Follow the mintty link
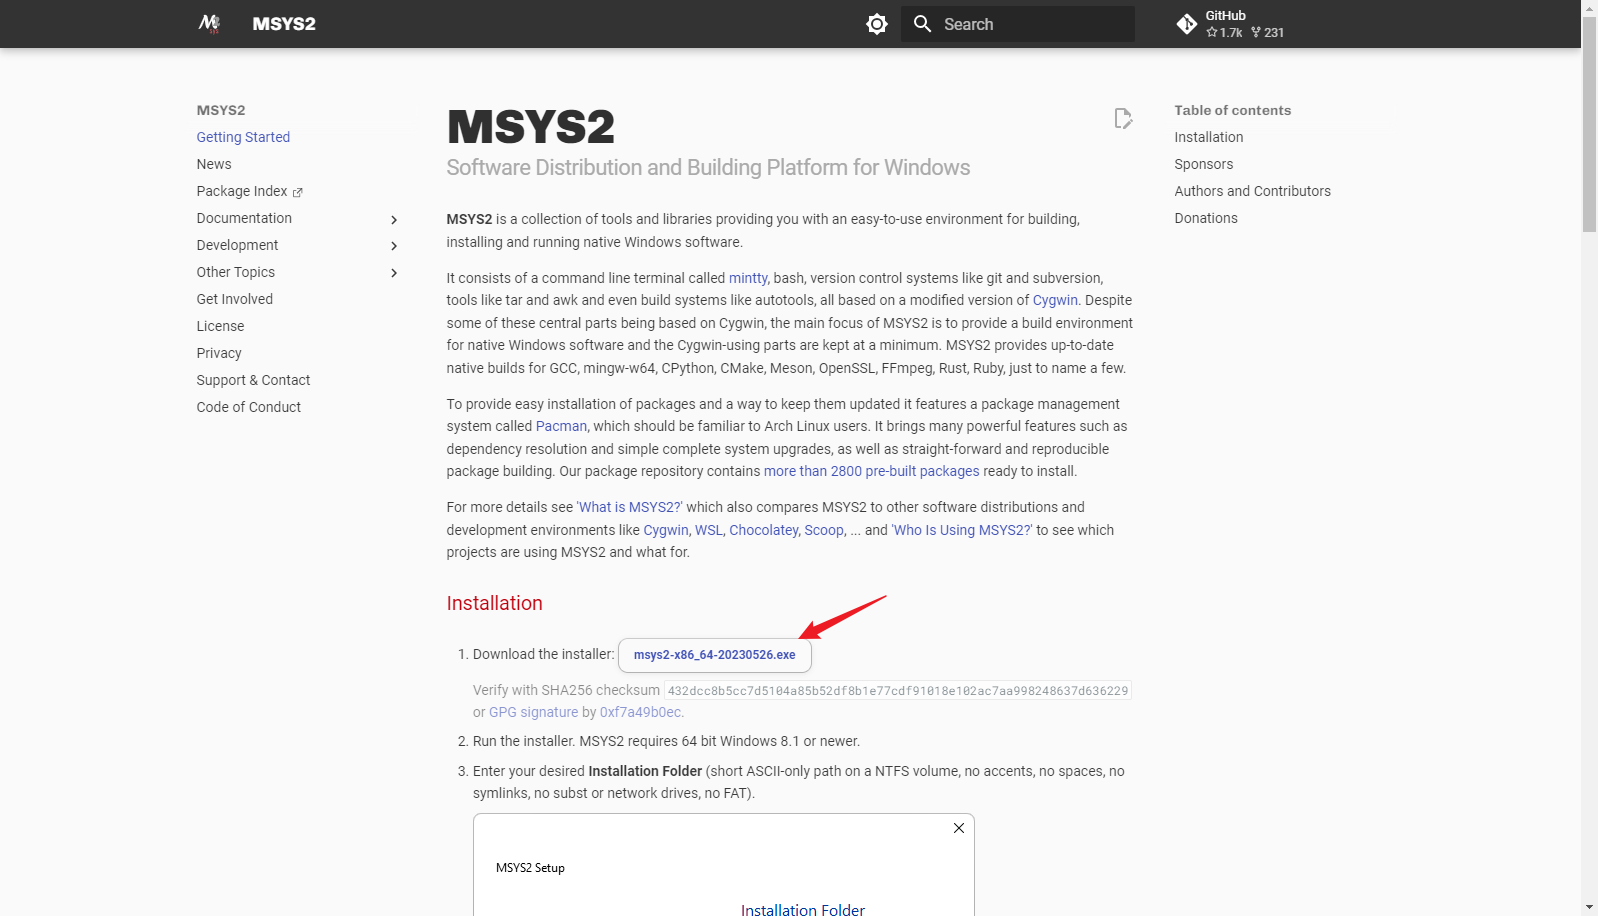1598x916 pixels. tap(748, 278)
